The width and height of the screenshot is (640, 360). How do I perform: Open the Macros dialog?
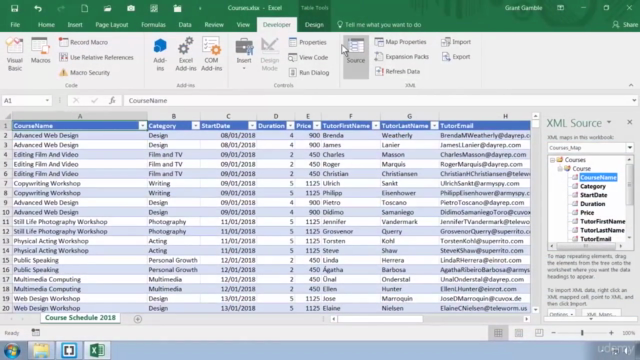pos(40,51)
